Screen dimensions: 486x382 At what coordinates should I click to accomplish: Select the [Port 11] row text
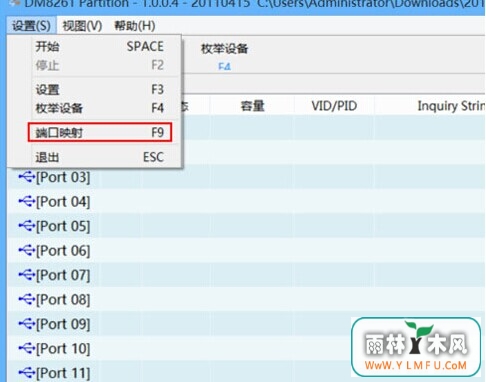[63, 373]
